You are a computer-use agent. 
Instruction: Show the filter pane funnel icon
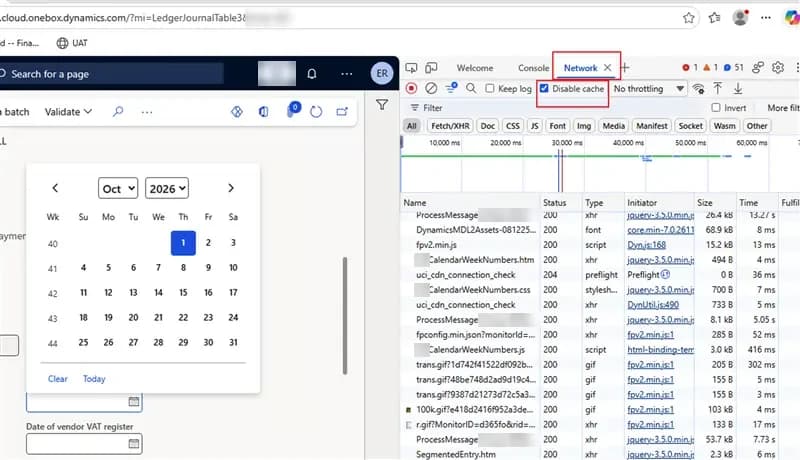click(382, 105)
